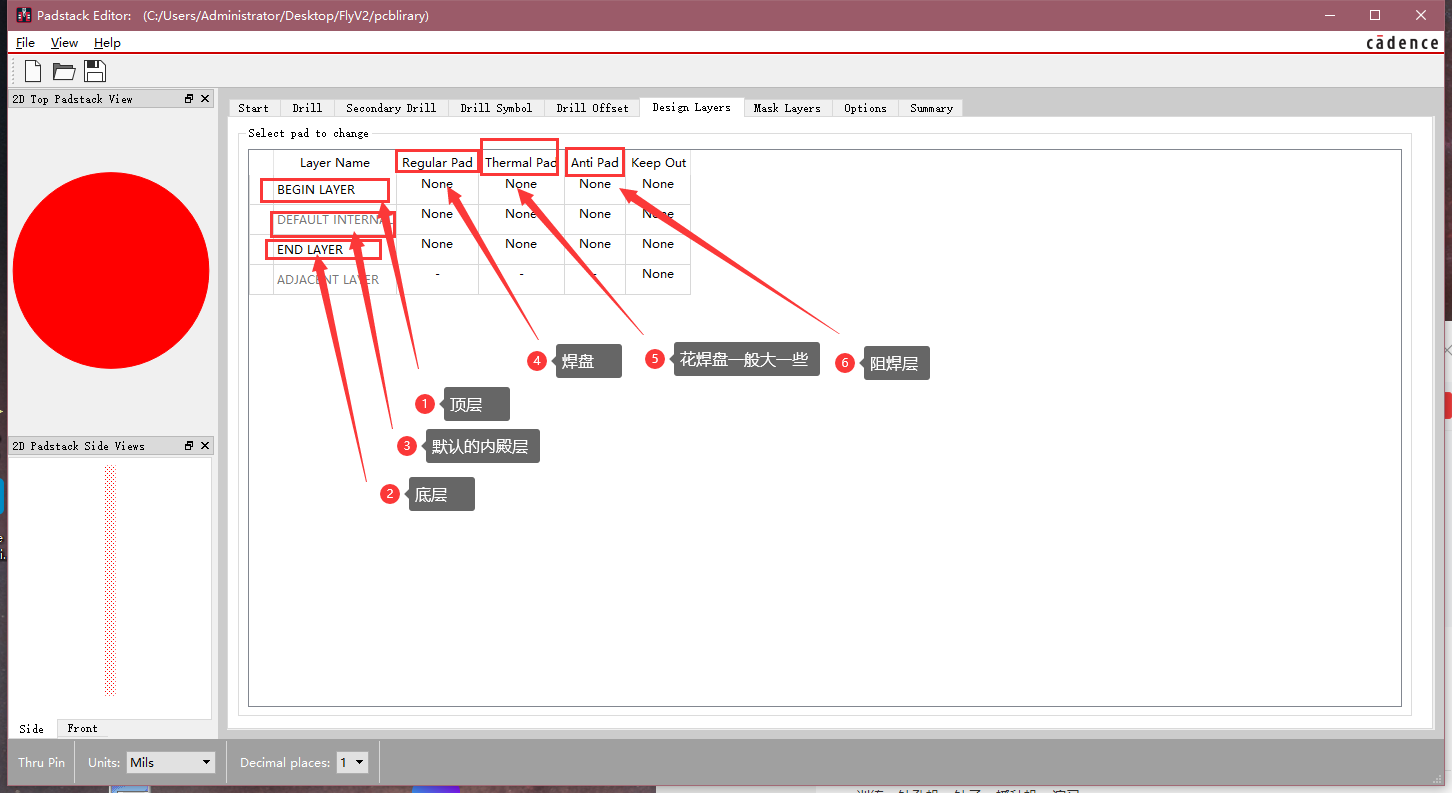Open the Units dropdown showing Mils

tap(170, 761)
